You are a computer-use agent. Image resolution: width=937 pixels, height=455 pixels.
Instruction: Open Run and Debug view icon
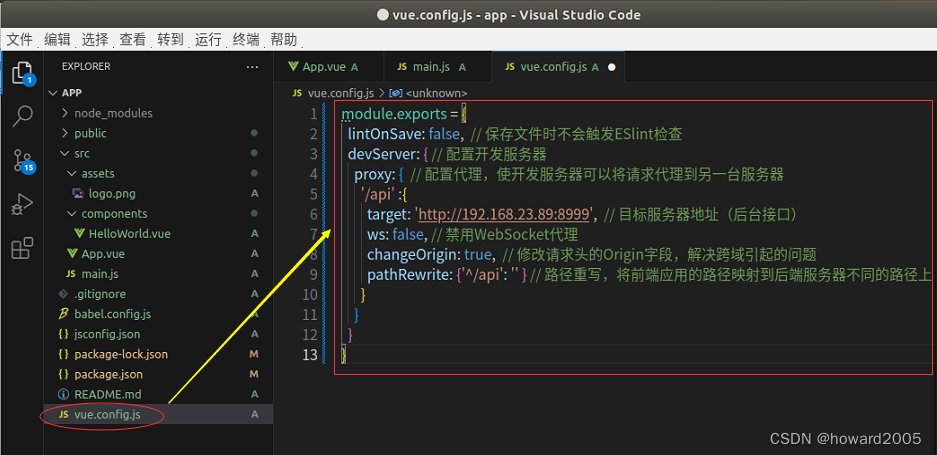(22, 204)
